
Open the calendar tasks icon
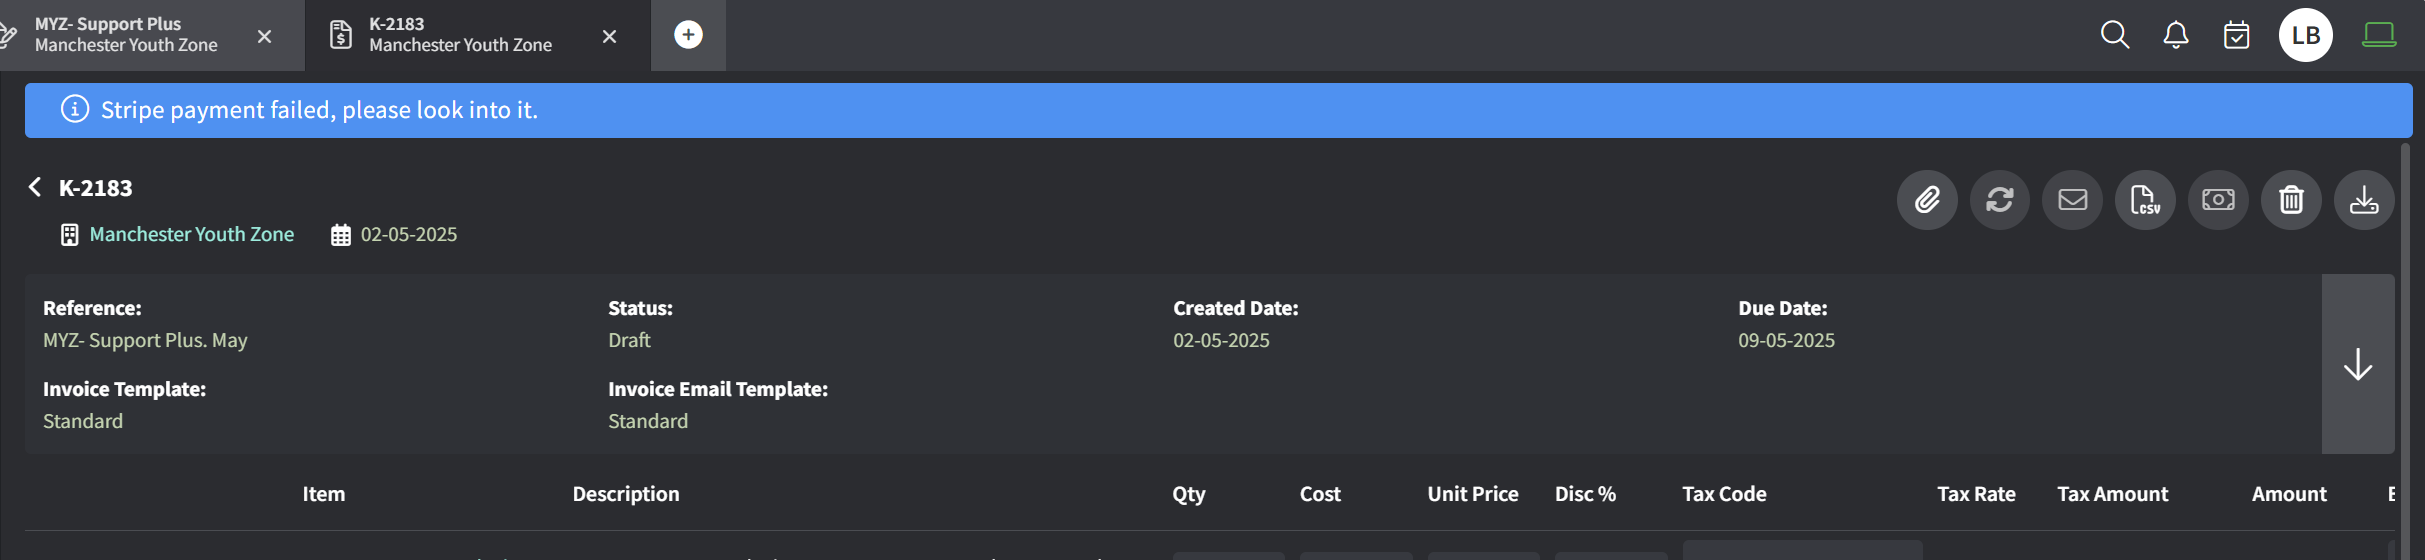2237,35
